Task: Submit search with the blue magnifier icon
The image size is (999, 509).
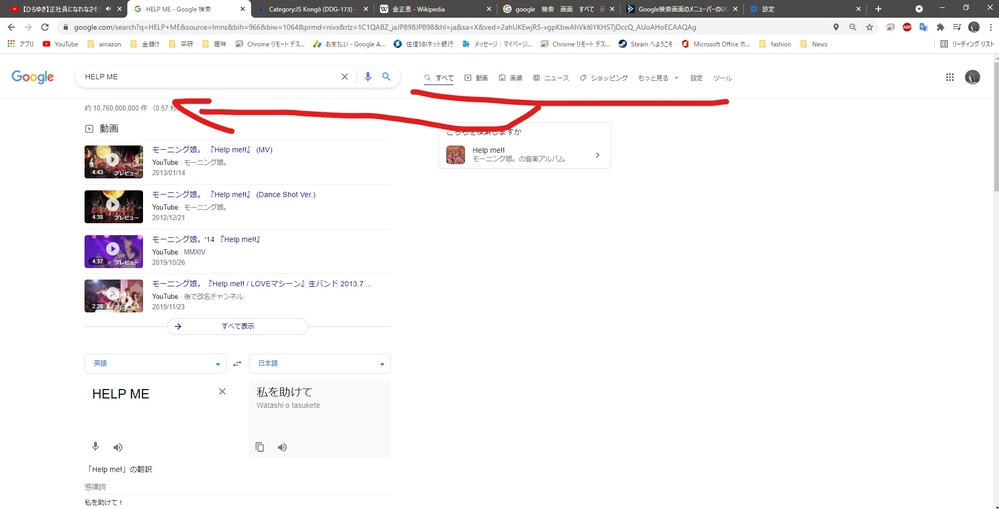Action: click(x=386, y=76)
